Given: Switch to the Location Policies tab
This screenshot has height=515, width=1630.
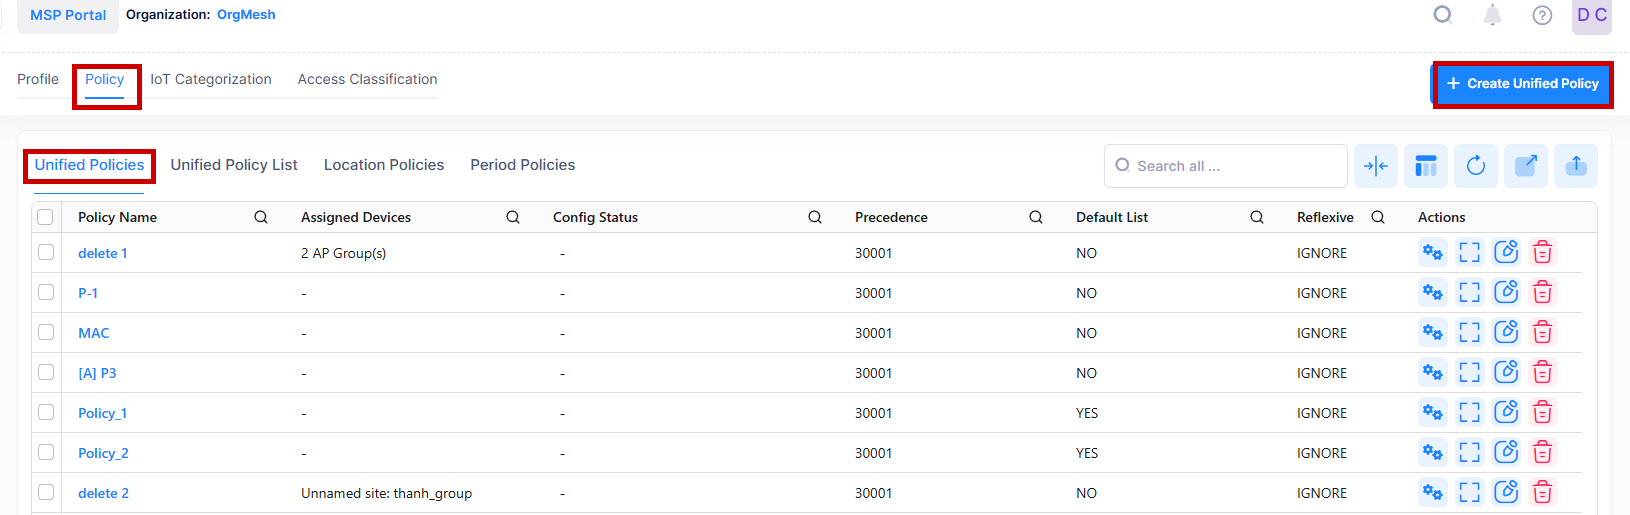Looking at the screenshot, I should click(383, 165).
